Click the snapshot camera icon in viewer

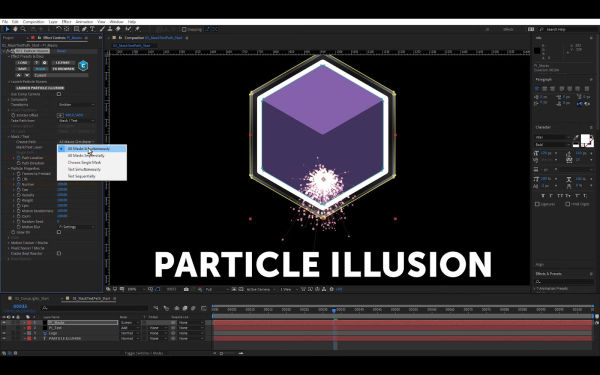(186, 289)
